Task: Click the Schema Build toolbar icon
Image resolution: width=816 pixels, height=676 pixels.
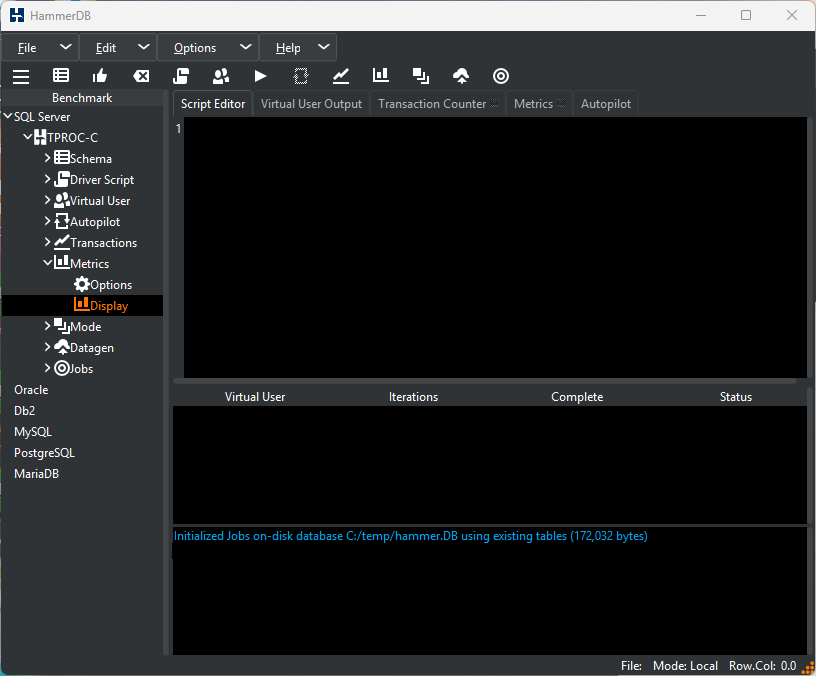Action: 61,76
